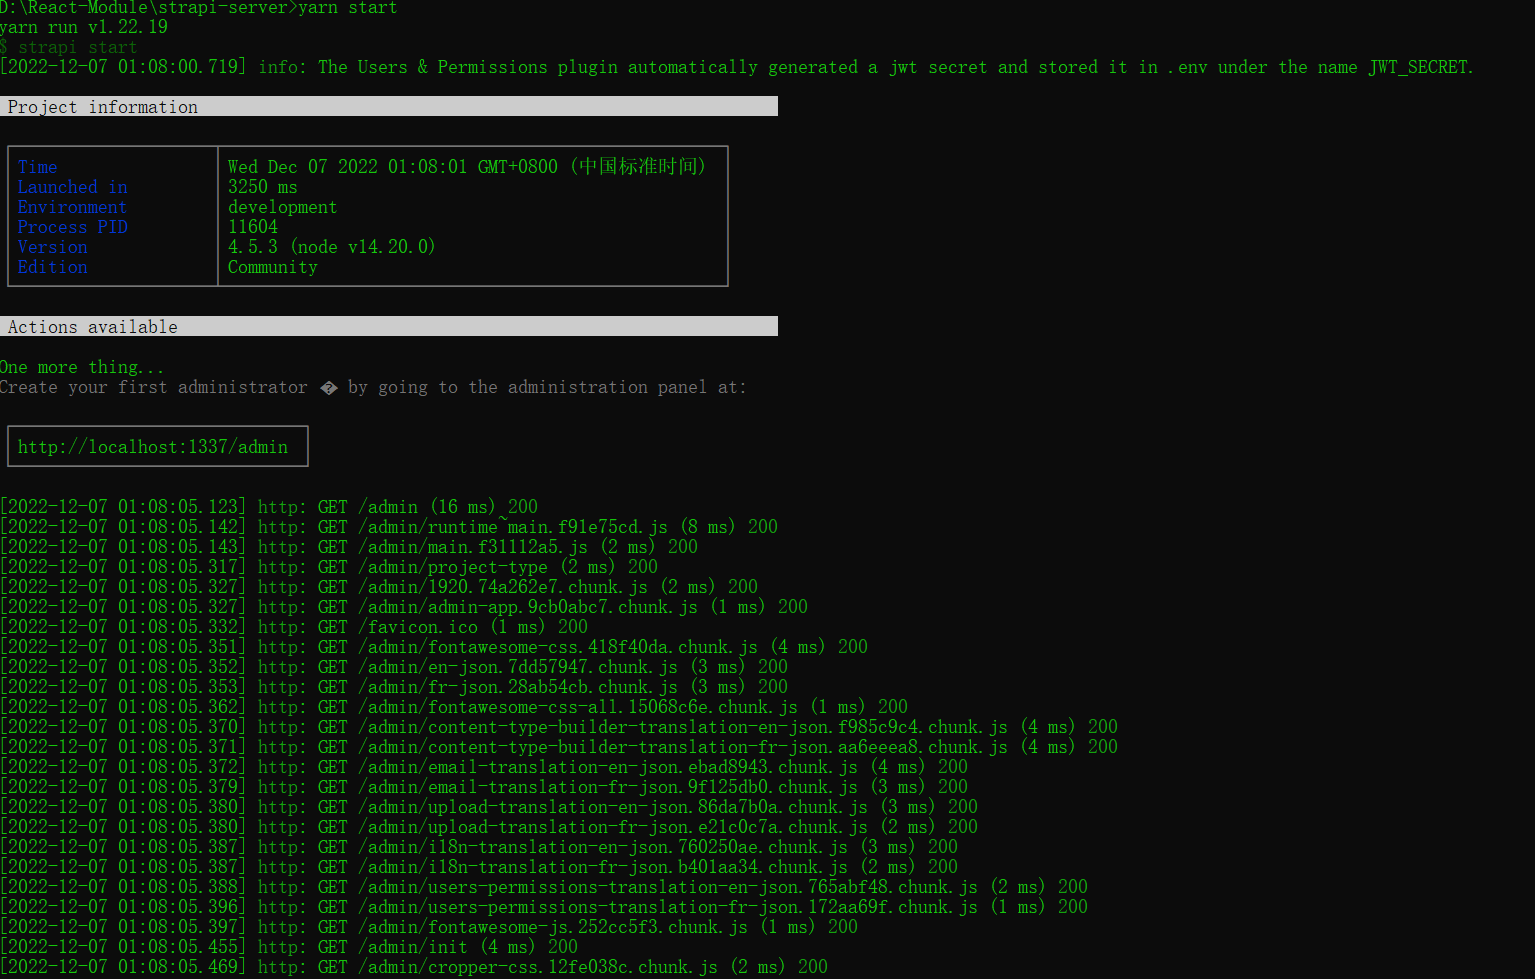Click the version value '4.5.3 (node v14.20.0)'
This screenshot has width=1535, height=979.
click(x=332, y=247)
